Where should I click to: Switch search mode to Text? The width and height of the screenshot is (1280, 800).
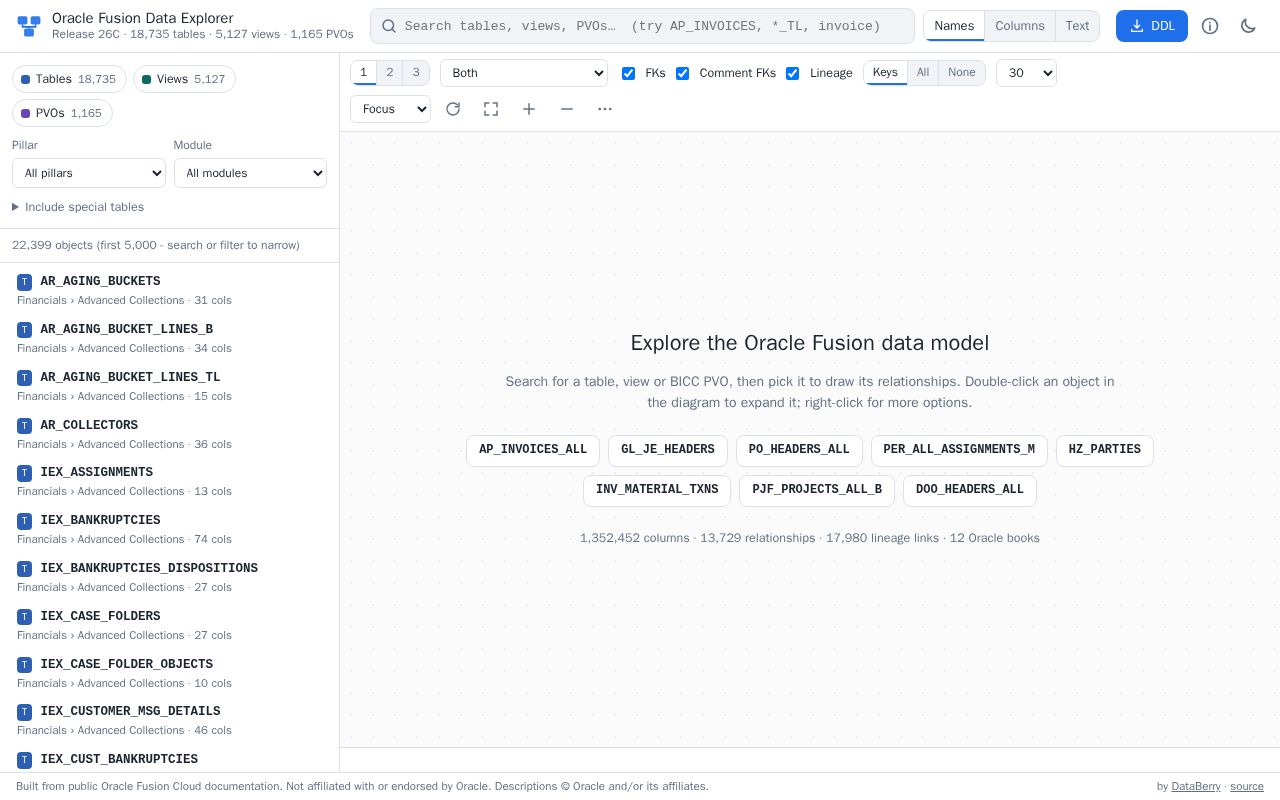coord(1077,26)
